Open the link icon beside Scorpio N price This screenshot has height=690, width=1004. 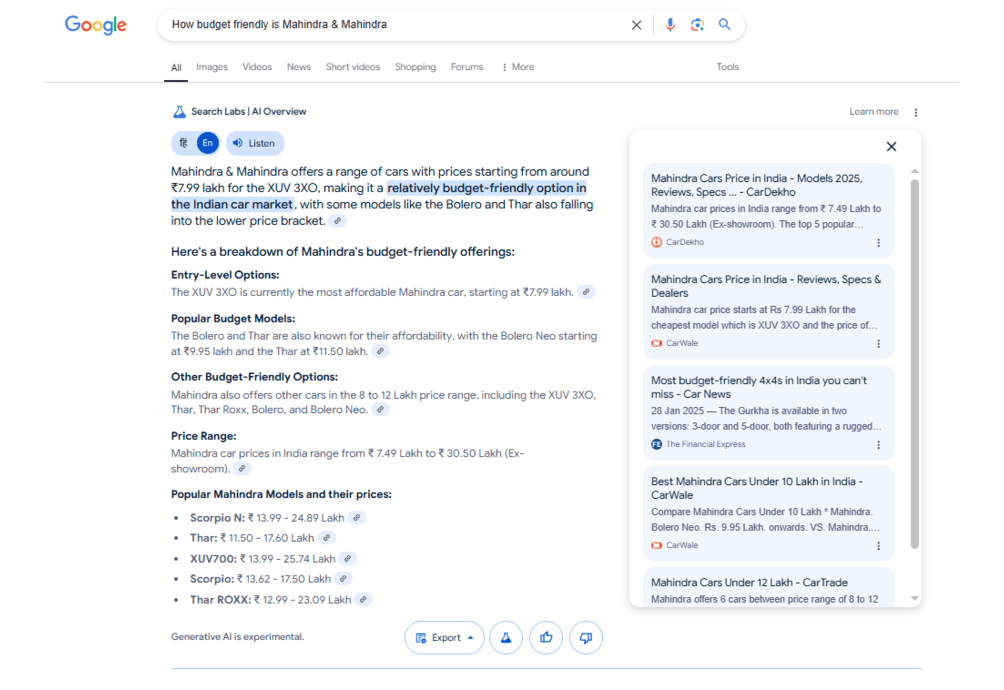357,518
